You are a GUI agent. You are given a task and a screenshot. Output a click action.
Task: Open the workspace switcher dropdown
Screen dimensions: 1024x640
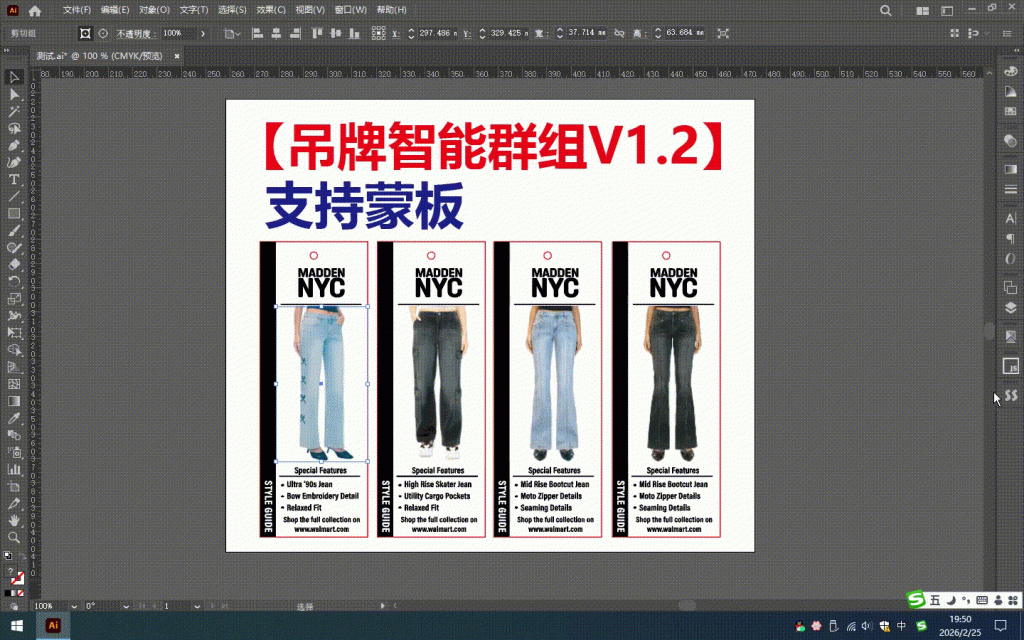[947, 10]
